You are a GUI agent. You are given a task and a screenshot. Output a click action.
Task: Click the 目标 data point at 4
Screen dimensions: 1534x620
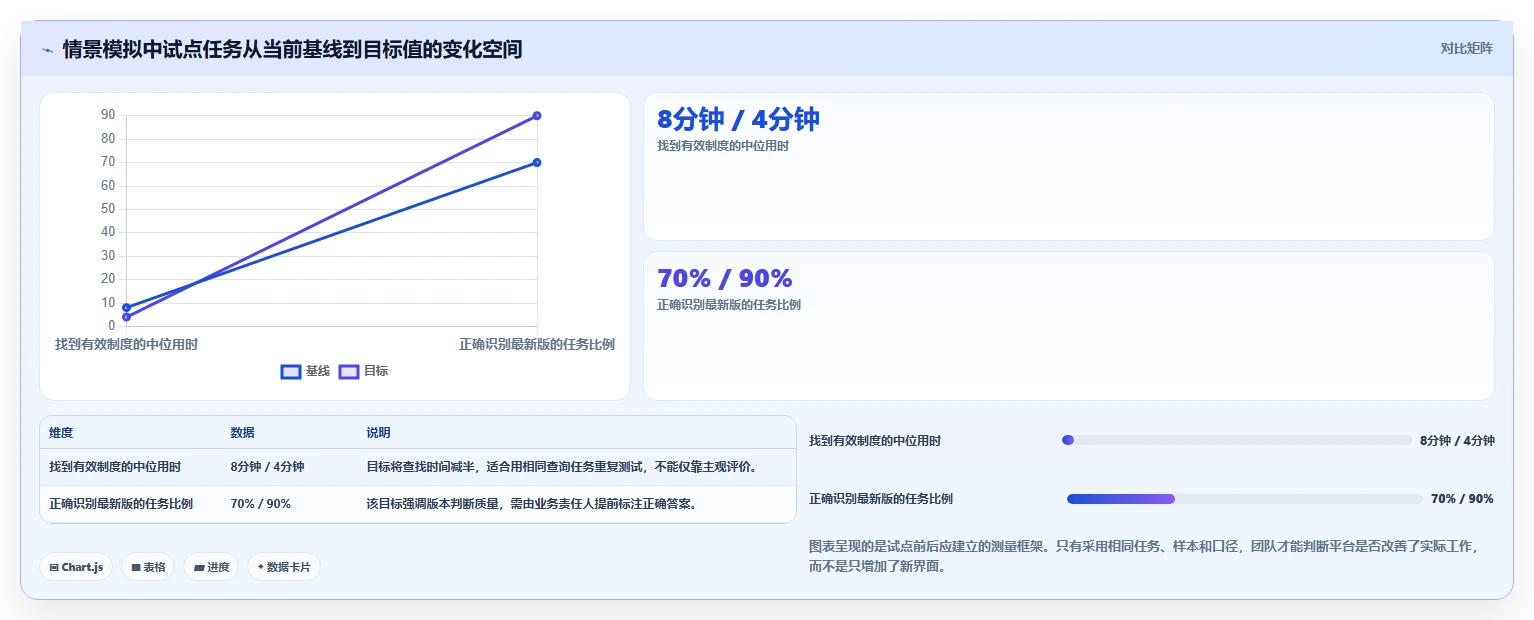click(126, 317)
